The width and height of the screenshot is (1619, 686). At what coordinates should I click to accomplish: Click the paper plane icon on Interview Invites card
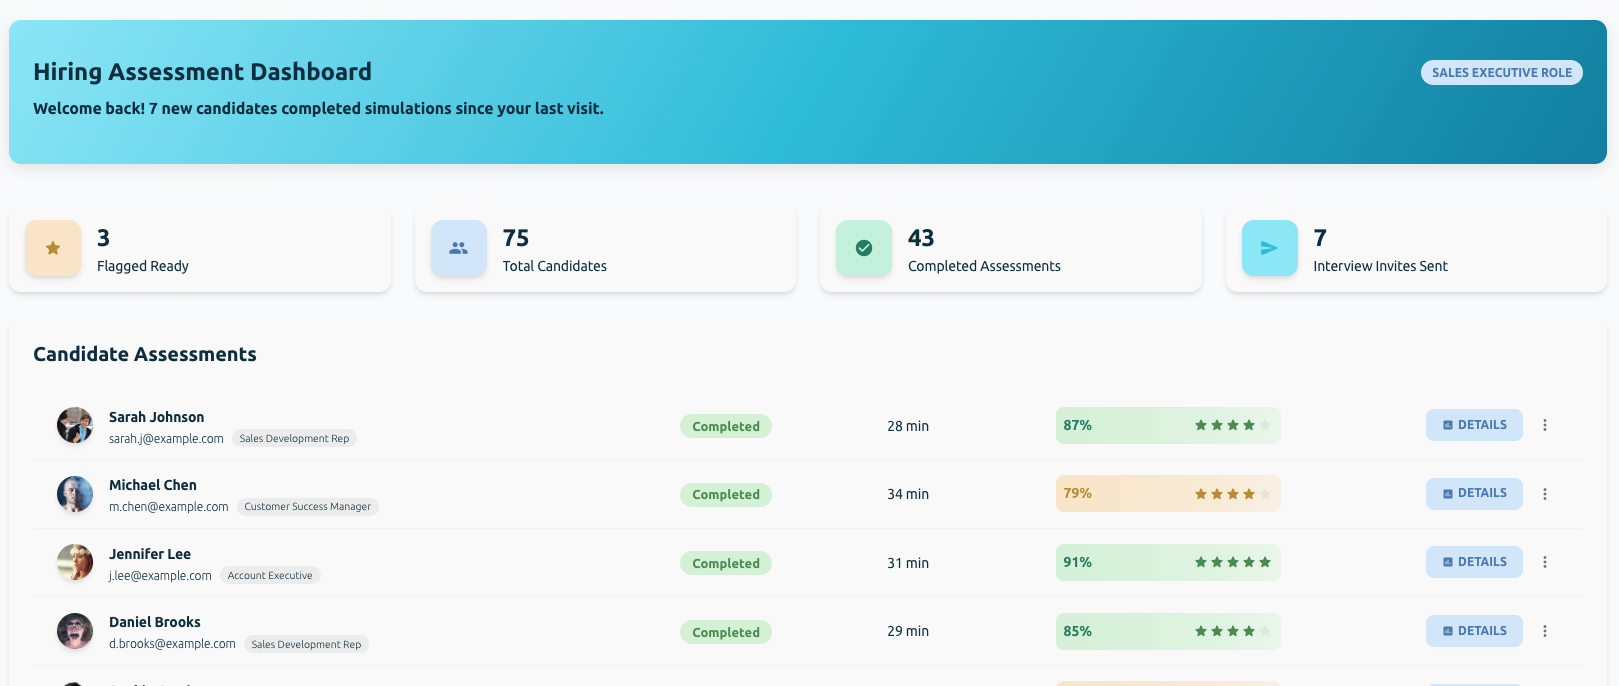(x=1269, y=248)
